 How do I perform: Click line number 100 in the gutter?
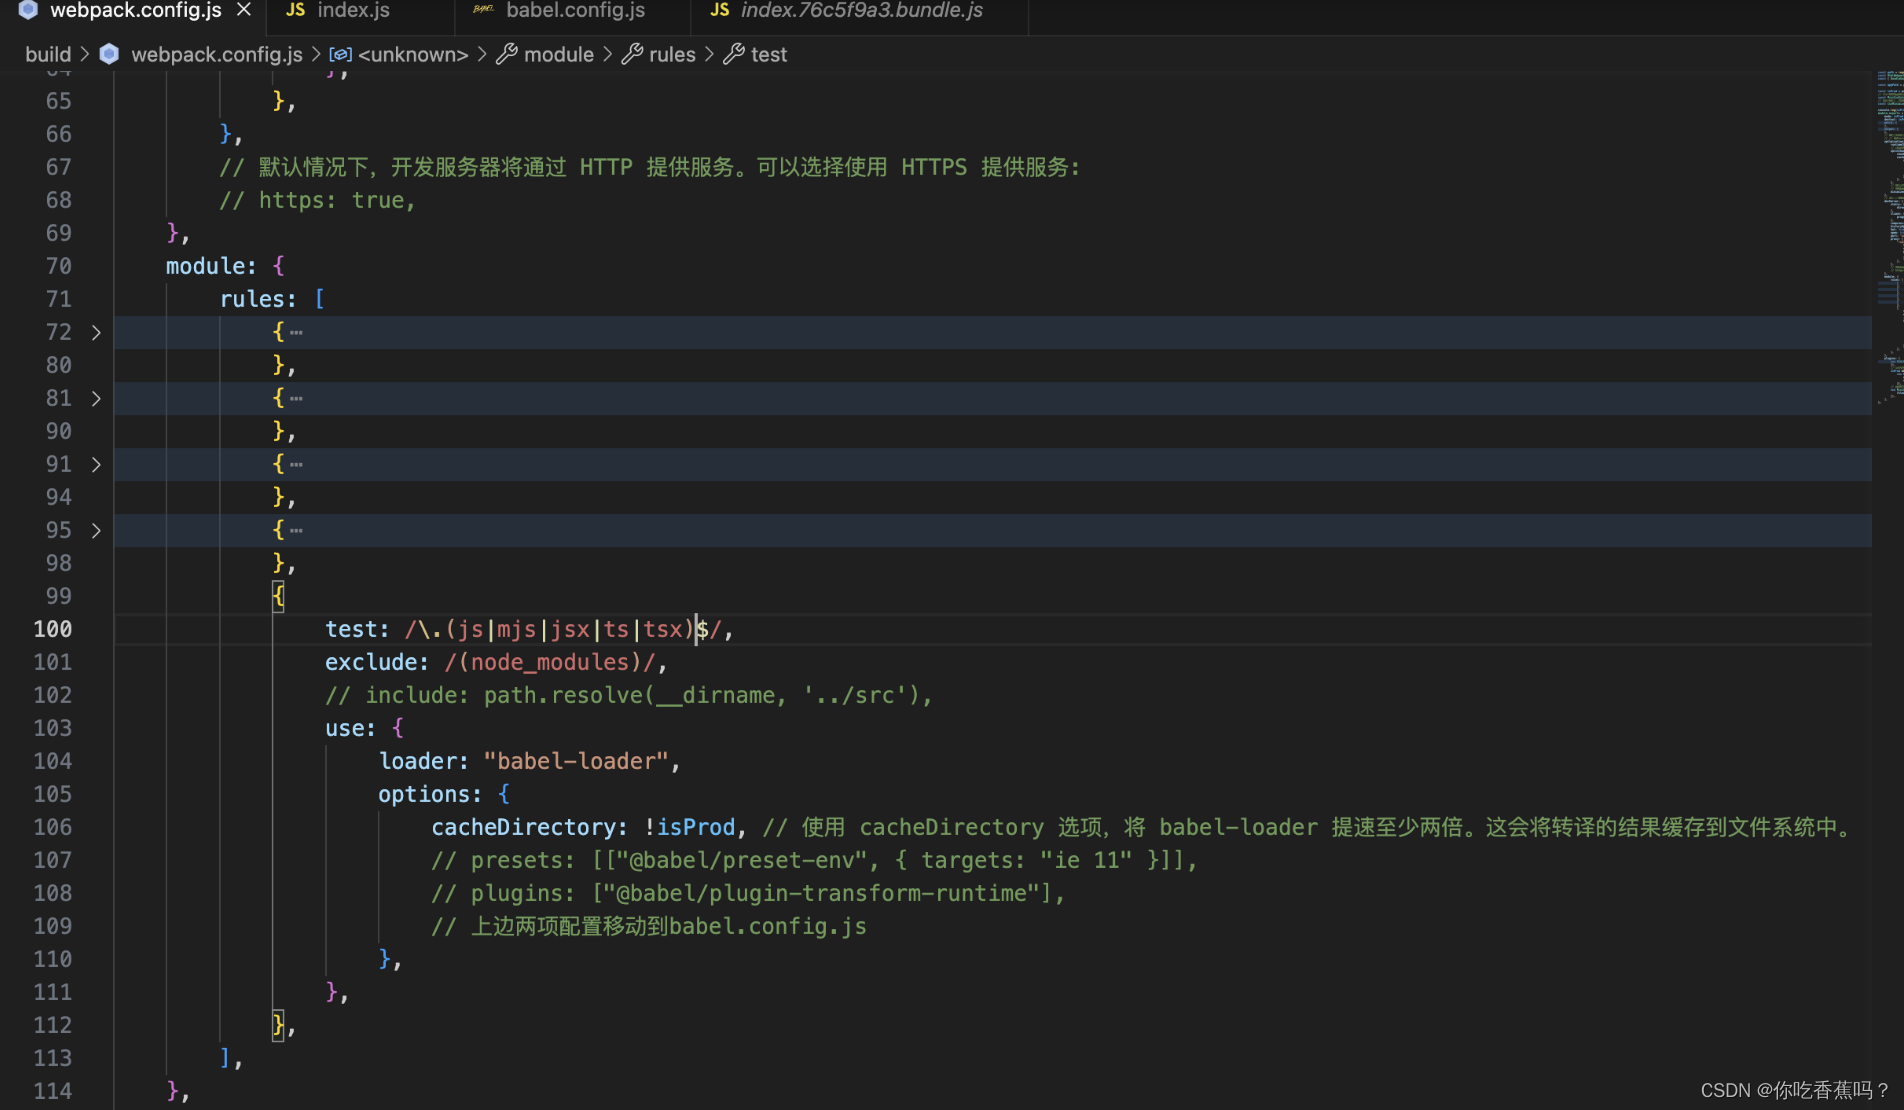pos(53,629)
